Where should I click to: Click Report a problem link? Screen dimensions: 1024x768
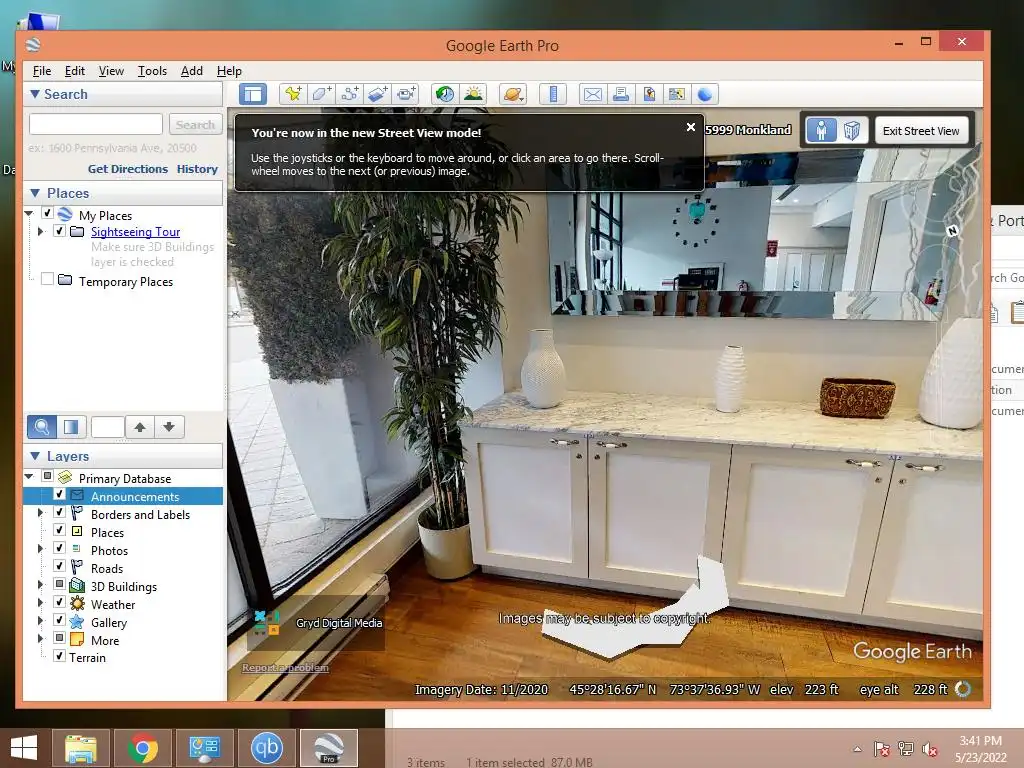coord(285,667)
